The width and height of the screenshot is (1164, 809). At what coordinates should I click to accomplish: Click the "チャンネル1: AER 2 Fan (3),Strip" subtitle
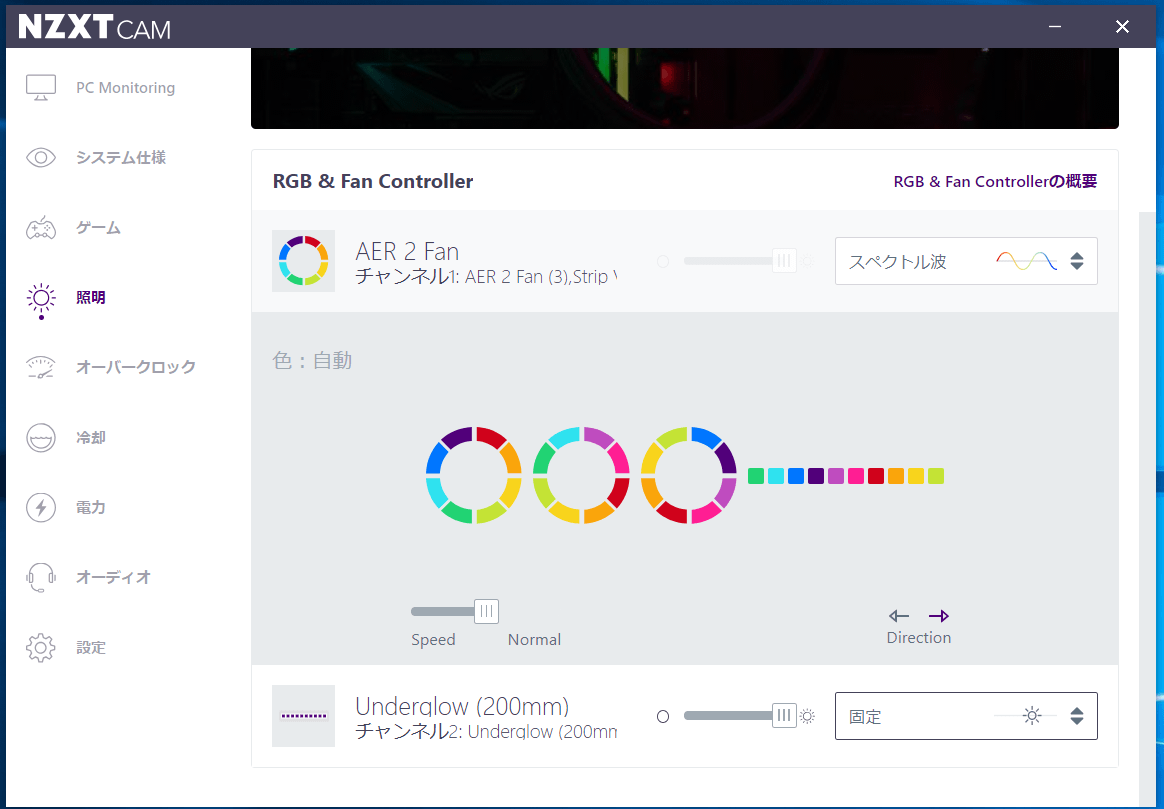(486, 277)
